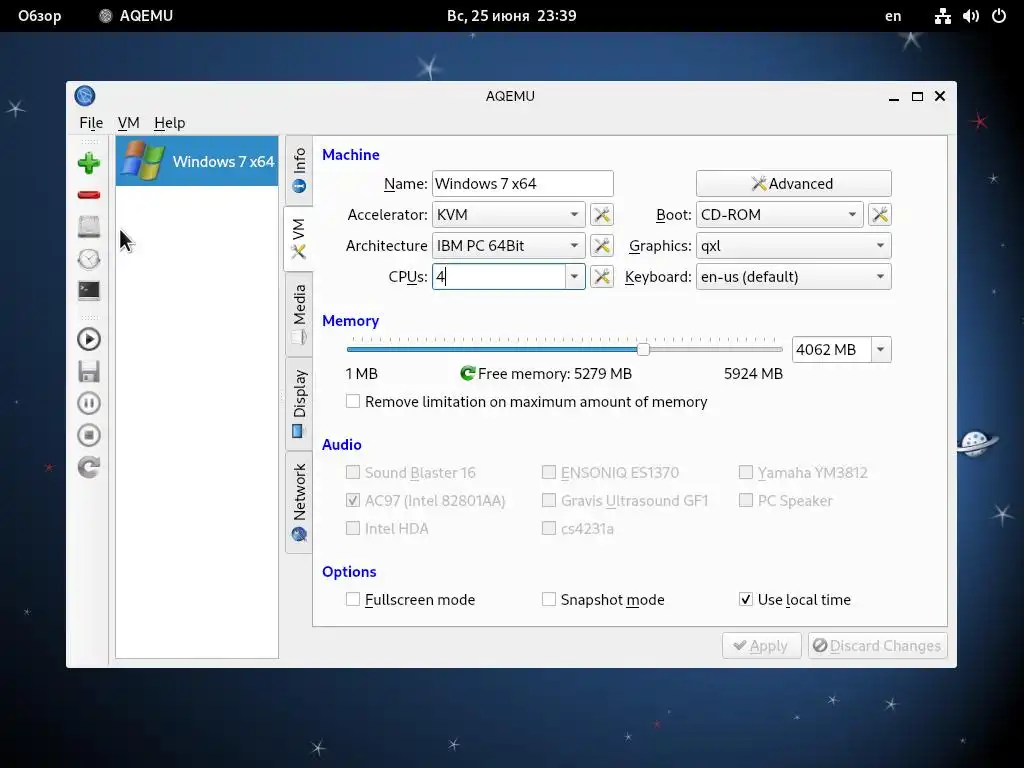Enable Snapshot mode option
Screen dimensions: 1024x768
click(549, 600)
